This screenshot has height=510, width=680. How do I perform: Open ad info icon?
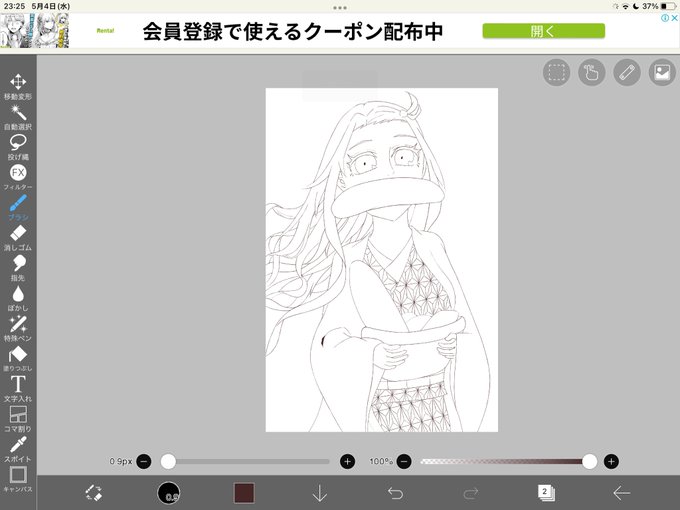coord(665,18)
